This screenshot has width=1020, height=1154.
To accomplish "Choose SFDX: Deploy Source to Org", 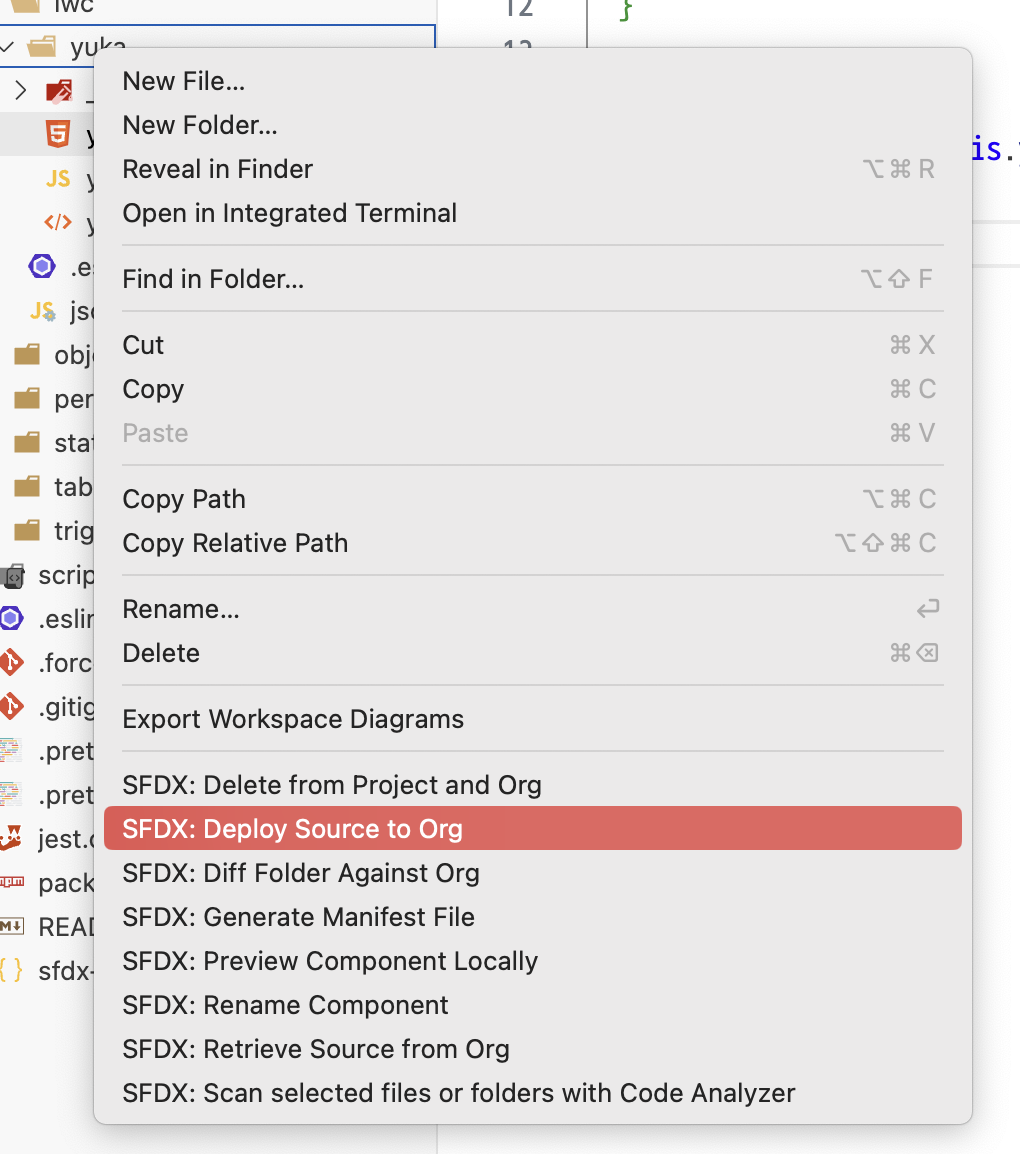I will 292,828.
